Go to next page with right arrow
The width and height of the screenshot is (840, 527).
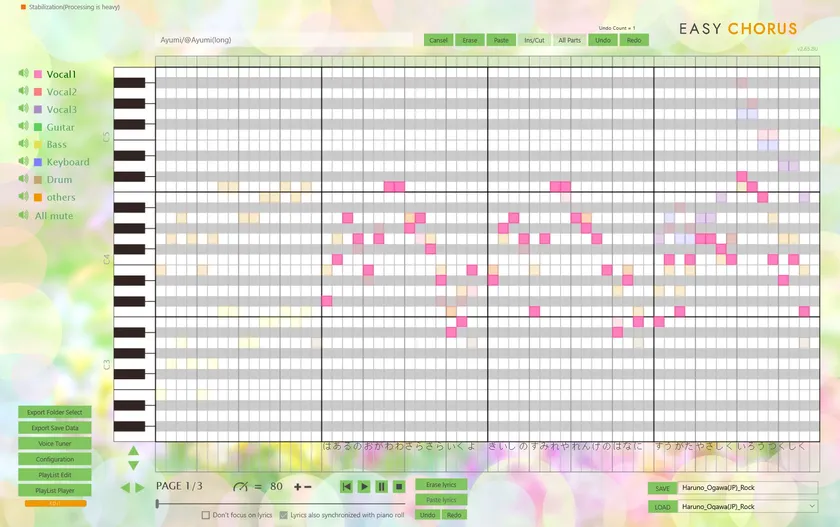[140, 487]
